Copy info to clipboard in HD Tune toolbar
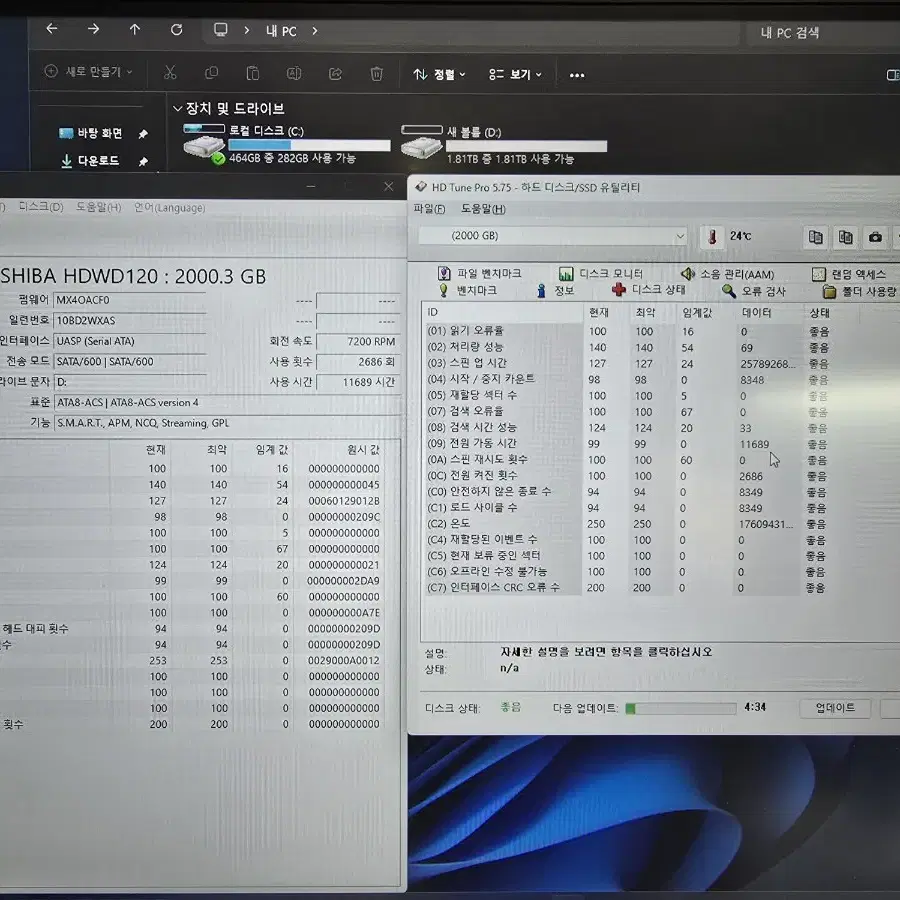Image resolution: width=900 pixels, height=900 pixels. pos(816,236)
